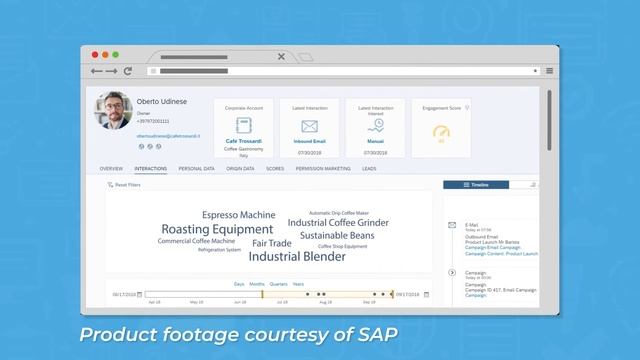Image resolution: width=640 pixels, height=360 pixels.
Task: Click the page vertical scrollbar
Action: pos(549,120)
